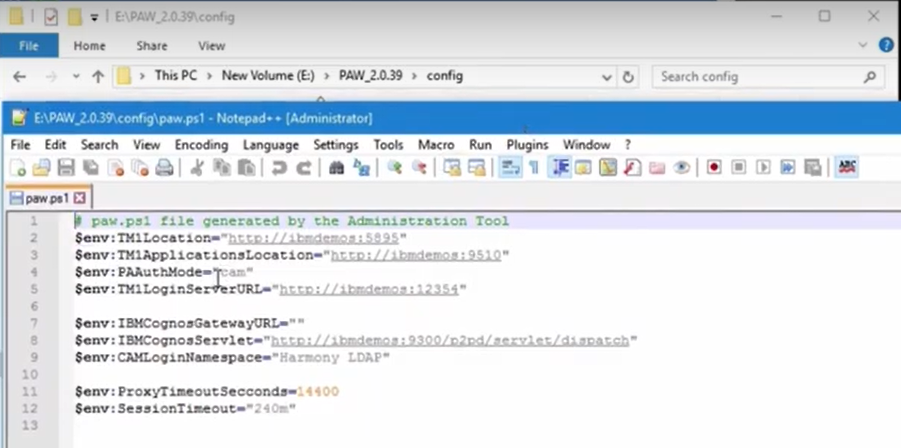Click the Paste toolbar icon

pyautogui.click(x=247, y=168)
